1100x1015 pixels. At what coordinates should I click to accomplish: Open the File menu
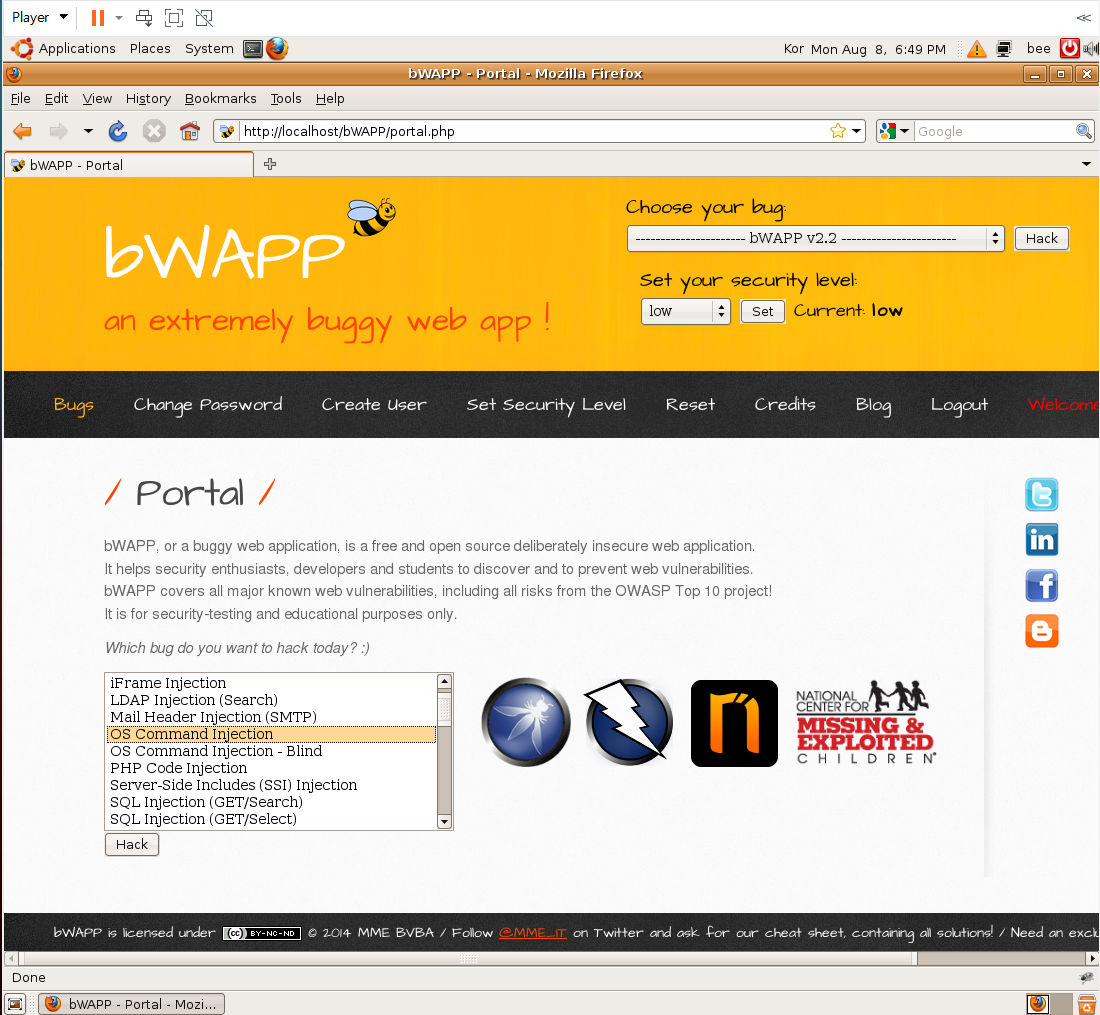20,99
